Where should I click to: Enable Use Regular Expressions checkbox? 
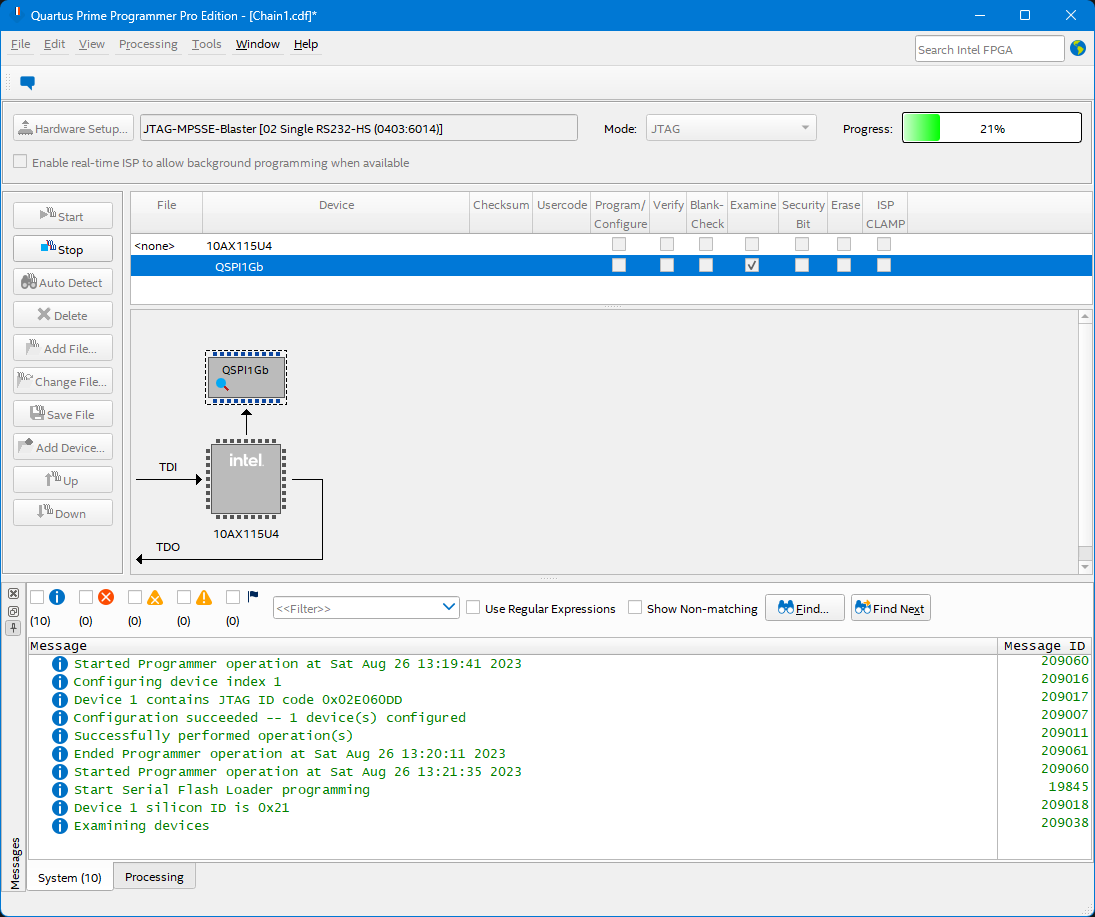[x=473, y=608]
